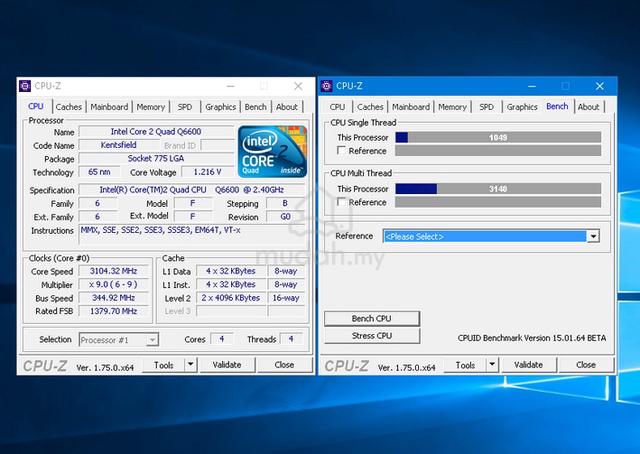The image size is (640, 454).
Task: Select SPD tab in left window
Action: pos(184,107)
